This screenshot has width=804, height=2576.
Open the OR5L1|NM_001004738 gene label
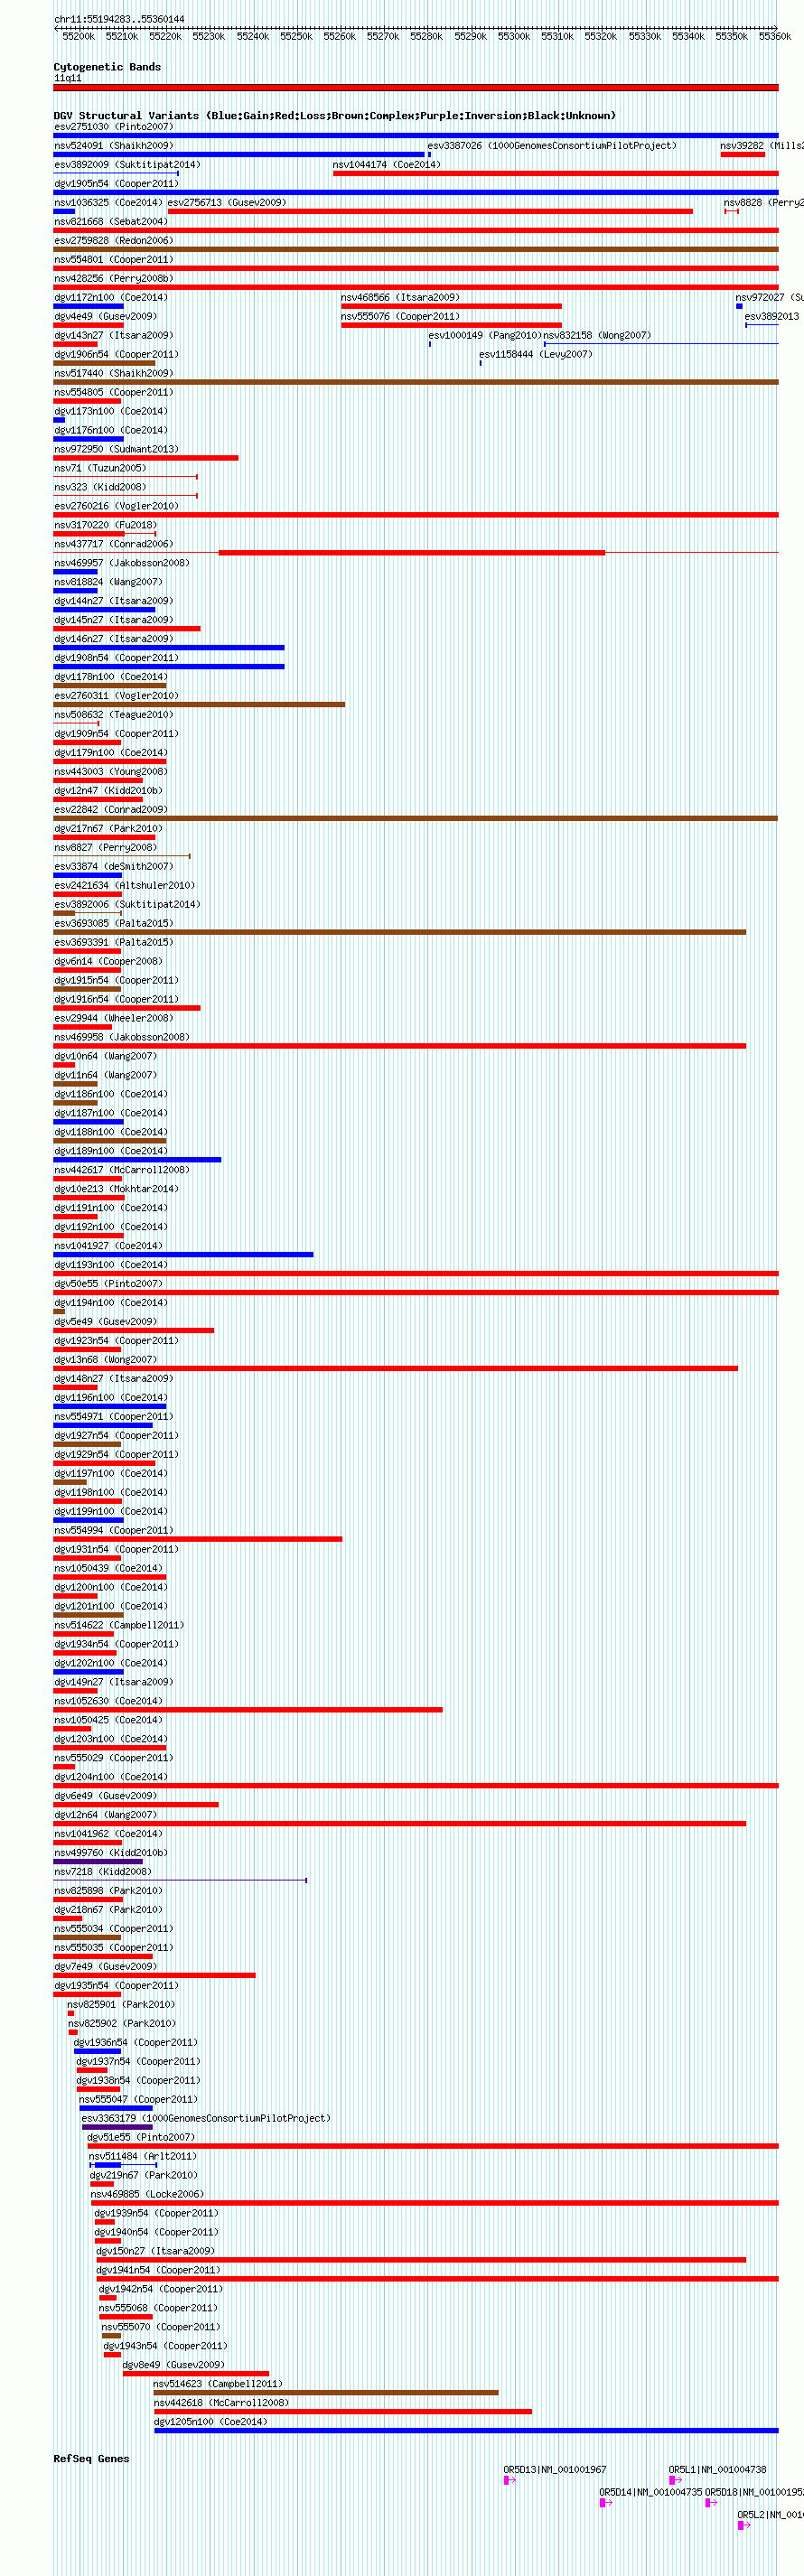click(718, 2470)
